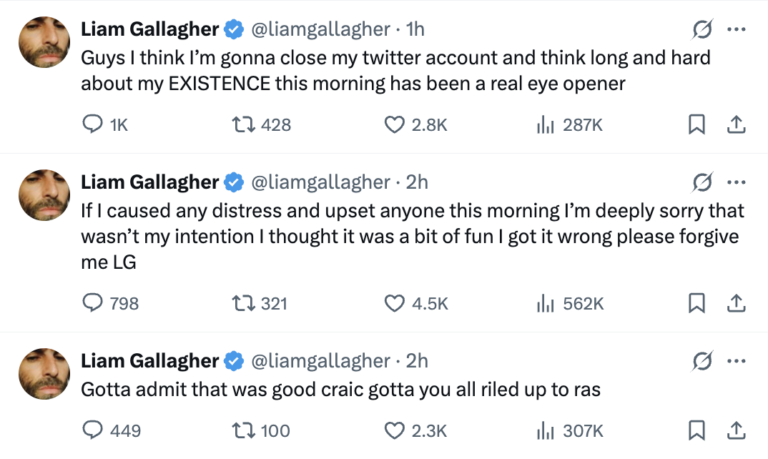
Task: Reply to the 'deeply sorry' apology tweet
Action: (x=92, y=302)
